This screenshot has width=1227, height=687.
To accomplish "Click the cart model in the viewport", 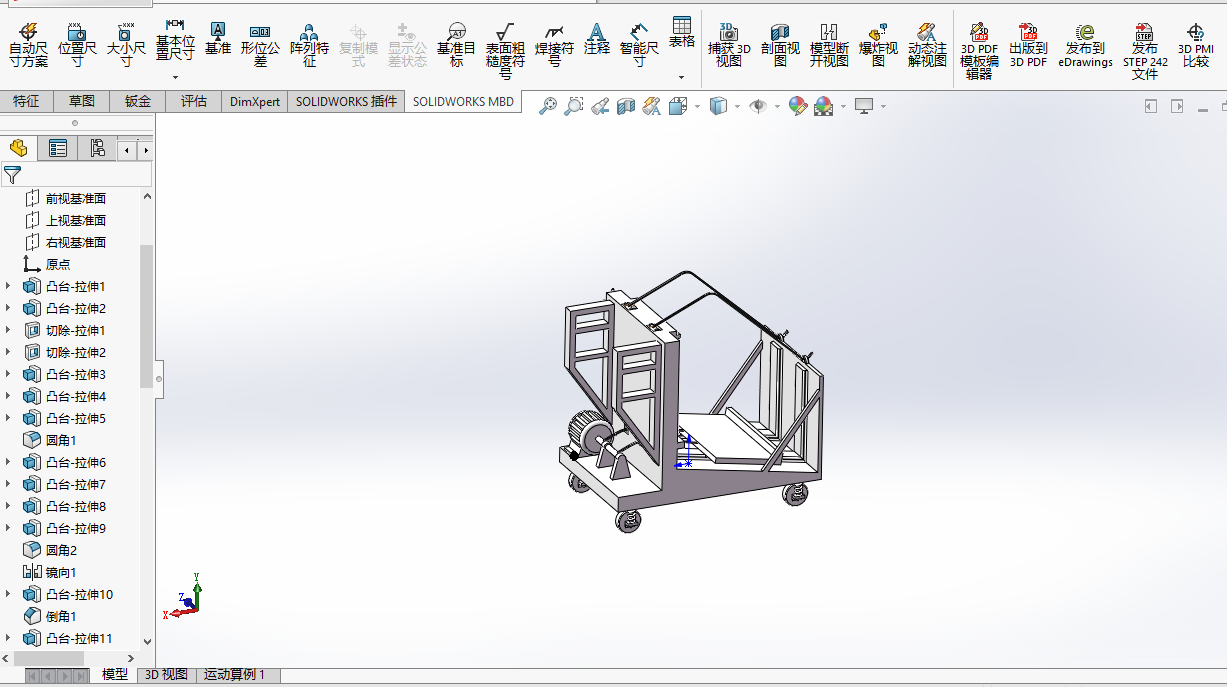I will tap(690, 400).
